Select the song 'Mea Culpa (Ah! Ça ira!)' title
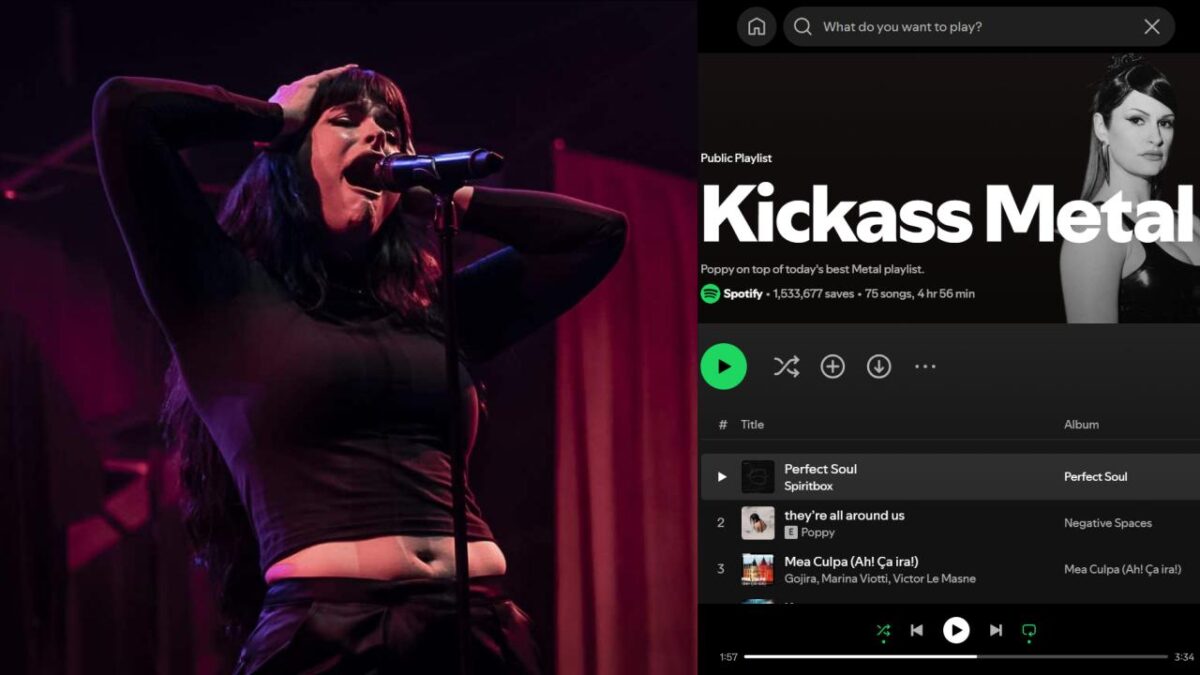1200x675 pixels. point(851,561)
